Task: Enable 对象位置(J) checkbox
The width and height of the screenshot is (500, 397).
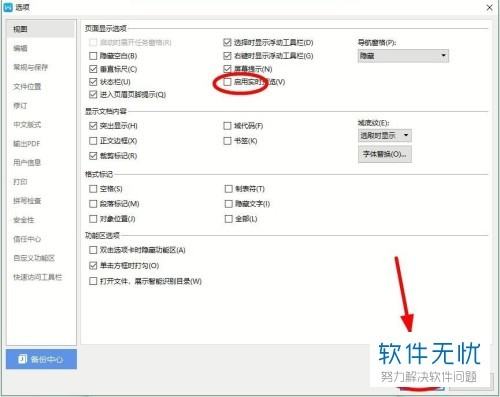Action: (93, 219)
